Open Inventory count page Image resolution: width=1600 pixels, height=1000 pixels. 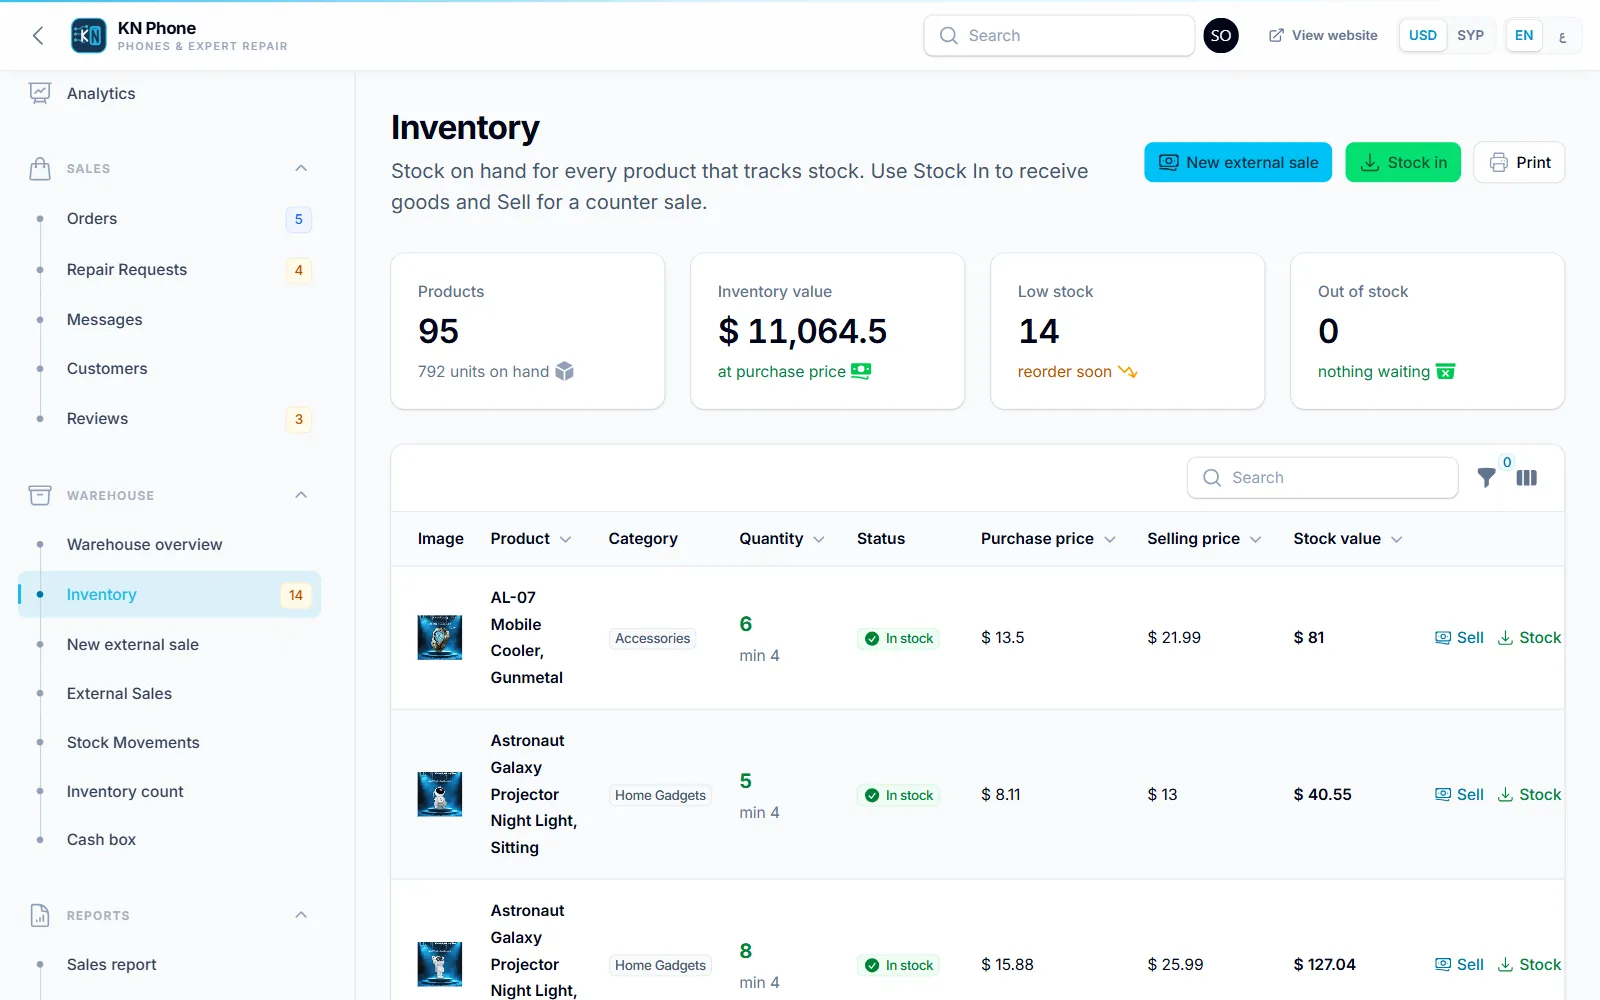point(170,792)
